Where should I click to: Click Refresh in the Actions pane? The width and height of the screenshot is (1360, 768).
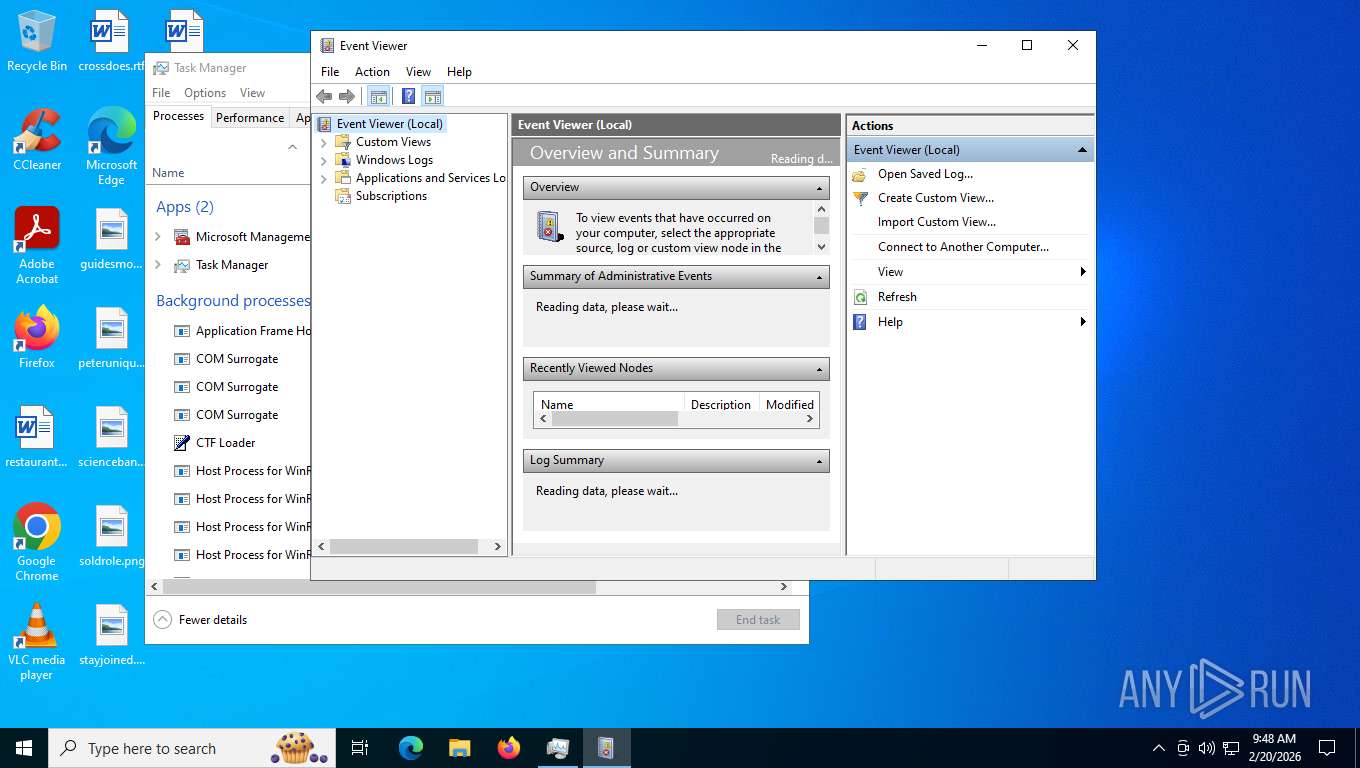tap(897, 297)
